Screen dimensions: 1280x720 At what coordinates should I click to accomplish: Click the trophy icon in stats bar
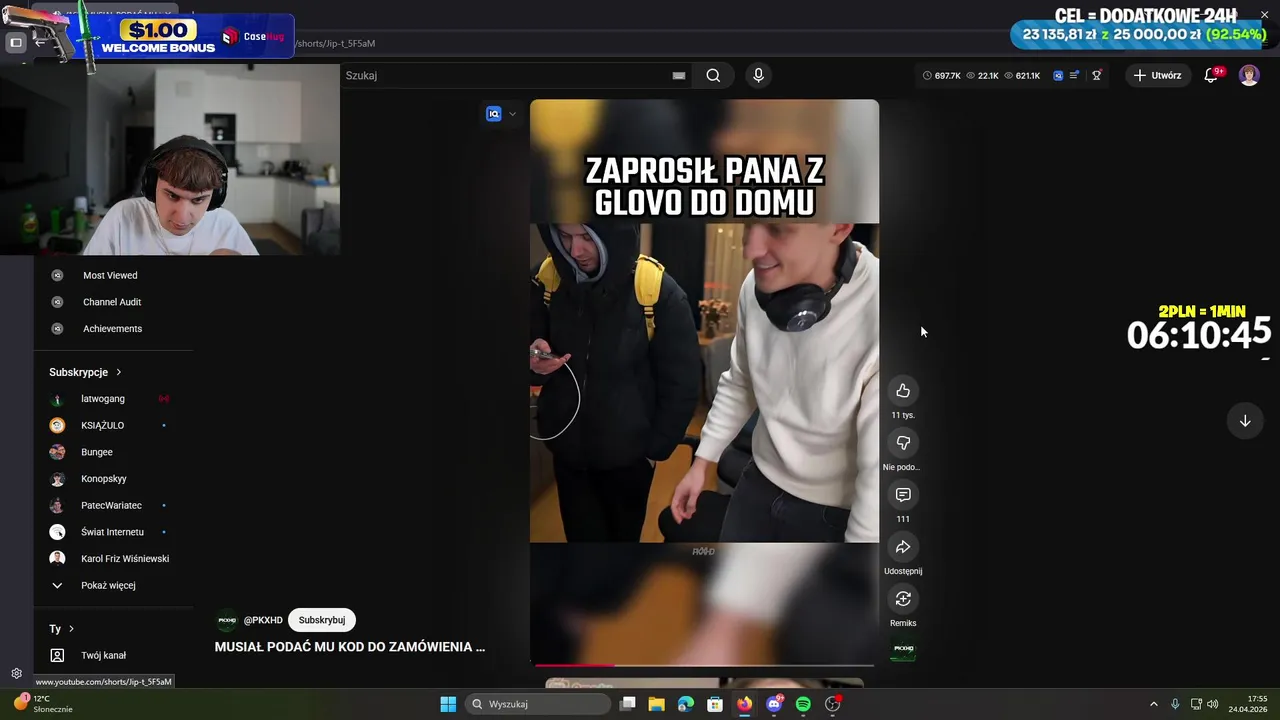[1097, 75]
